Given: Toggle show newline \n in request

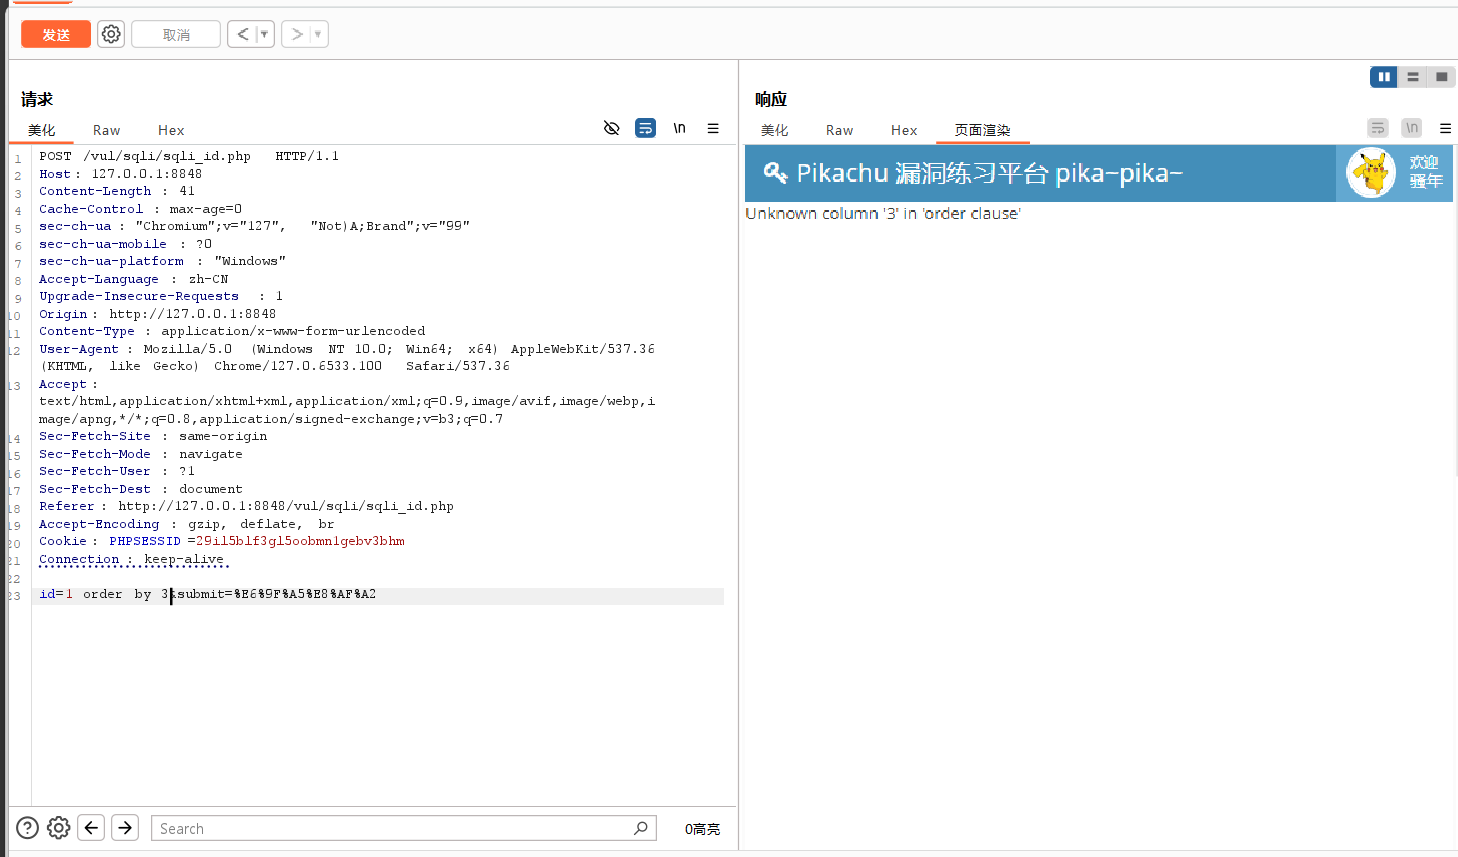Looking at the screenshot, I should pos(679,128).
